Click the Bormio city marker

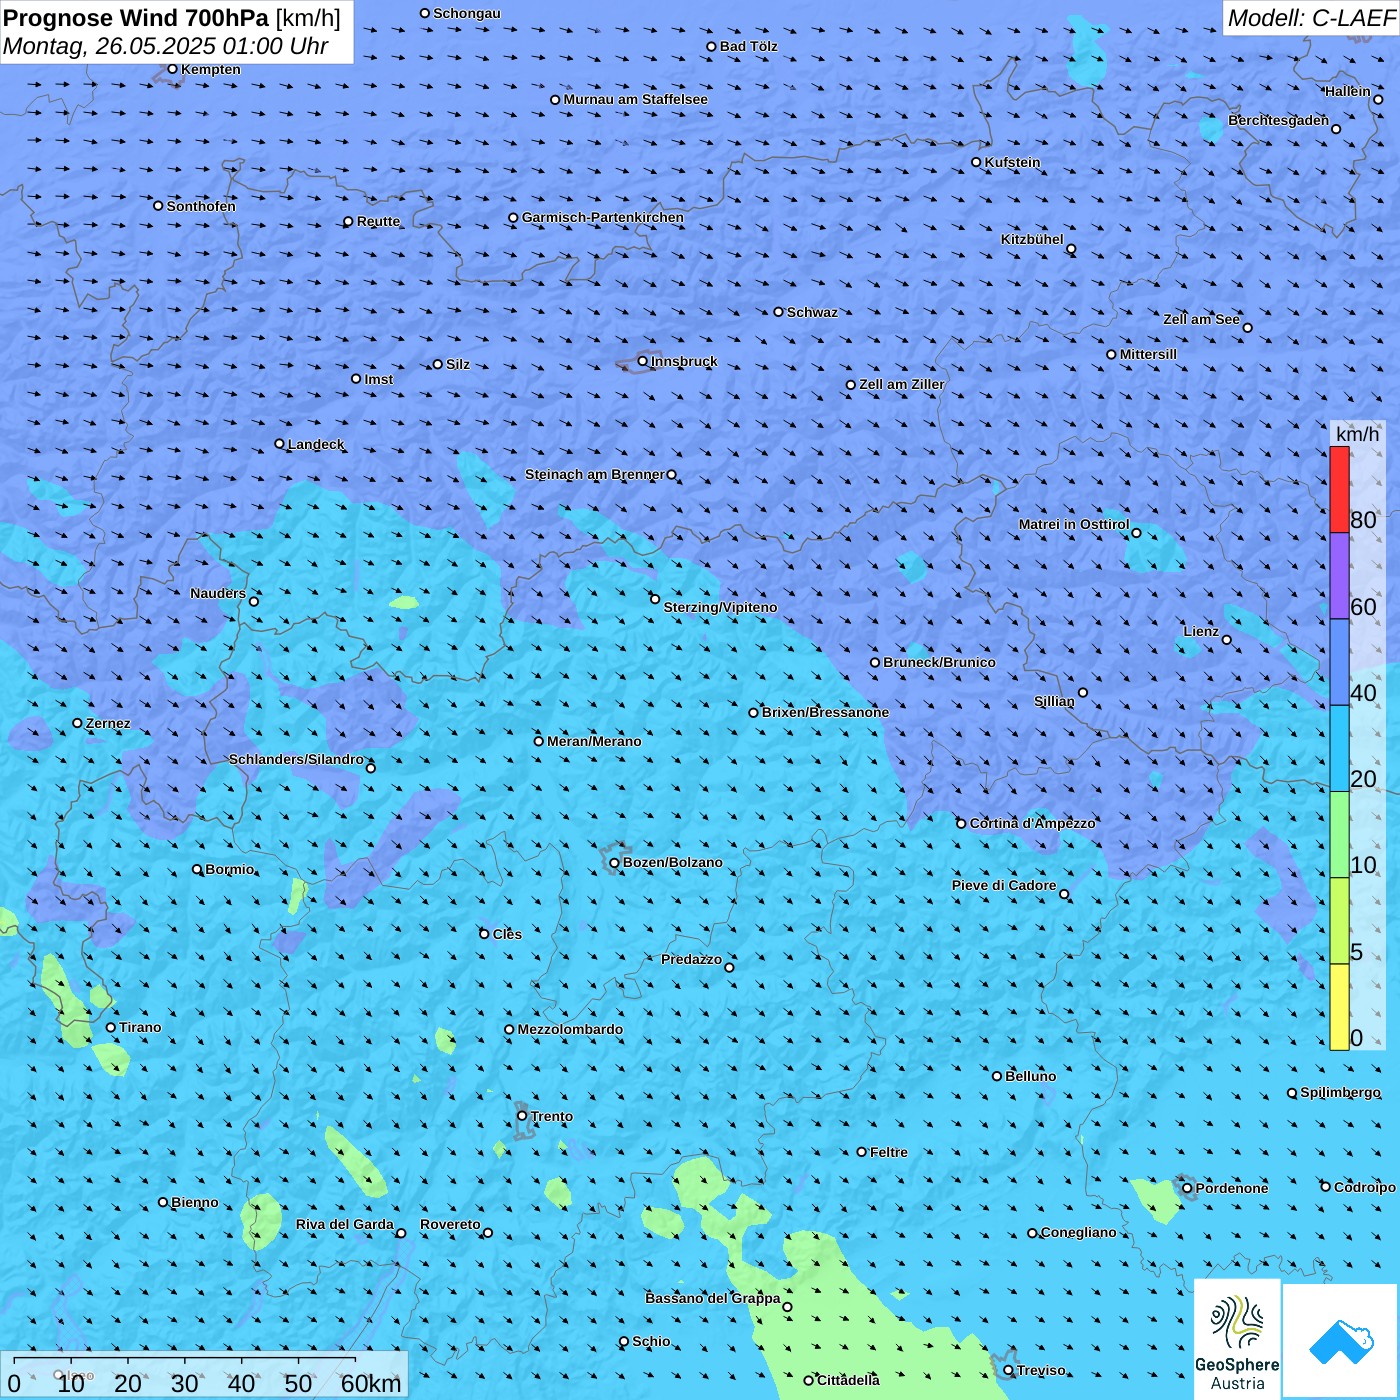pyautogui.click(x=197, y=869)
